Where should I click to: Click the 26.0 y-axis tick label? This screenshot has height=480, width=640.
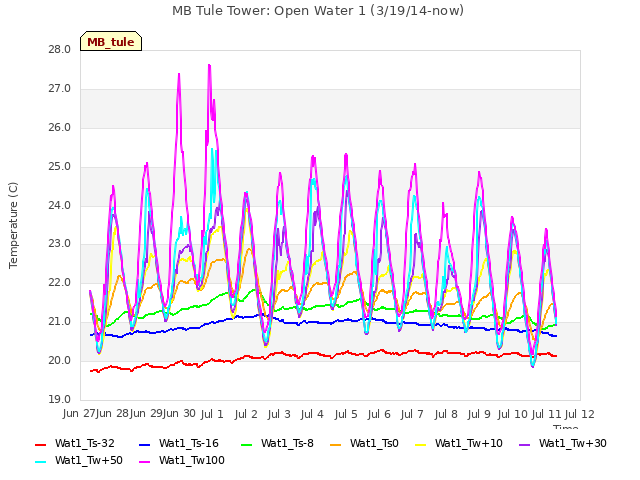pyautogui.click(x=60, y=128)
